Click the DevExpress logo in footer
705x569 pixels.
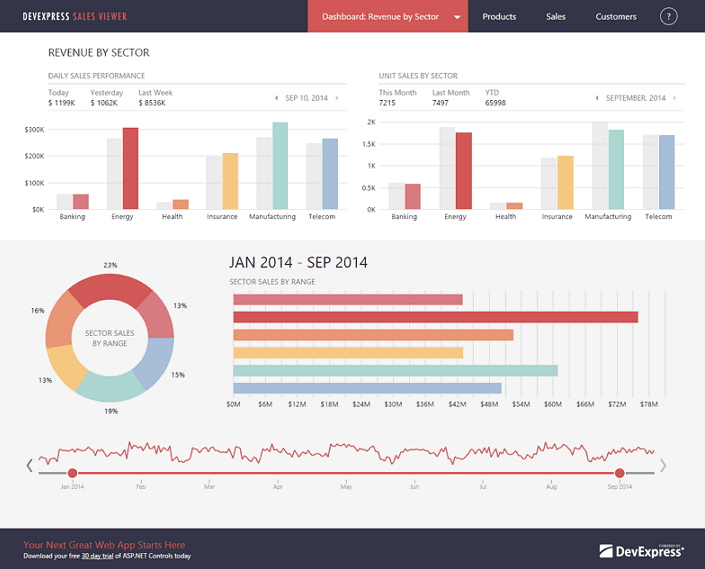click(642, 551)
